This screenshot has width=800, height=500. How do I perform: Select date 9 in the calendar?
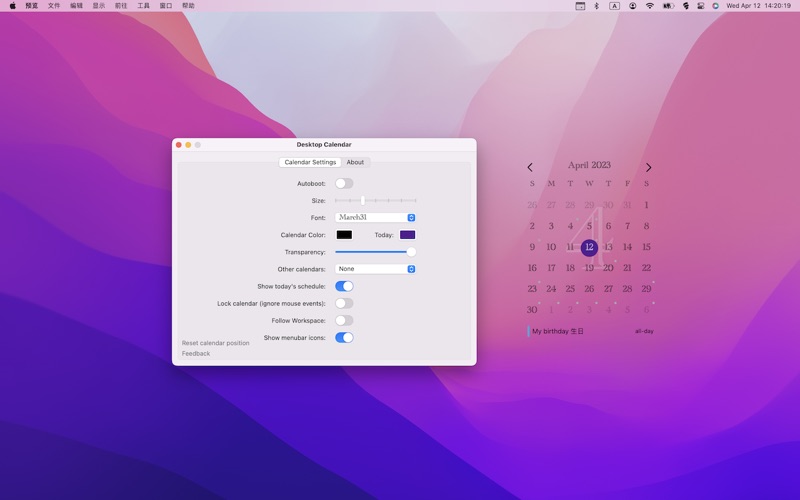pos(532,247)
